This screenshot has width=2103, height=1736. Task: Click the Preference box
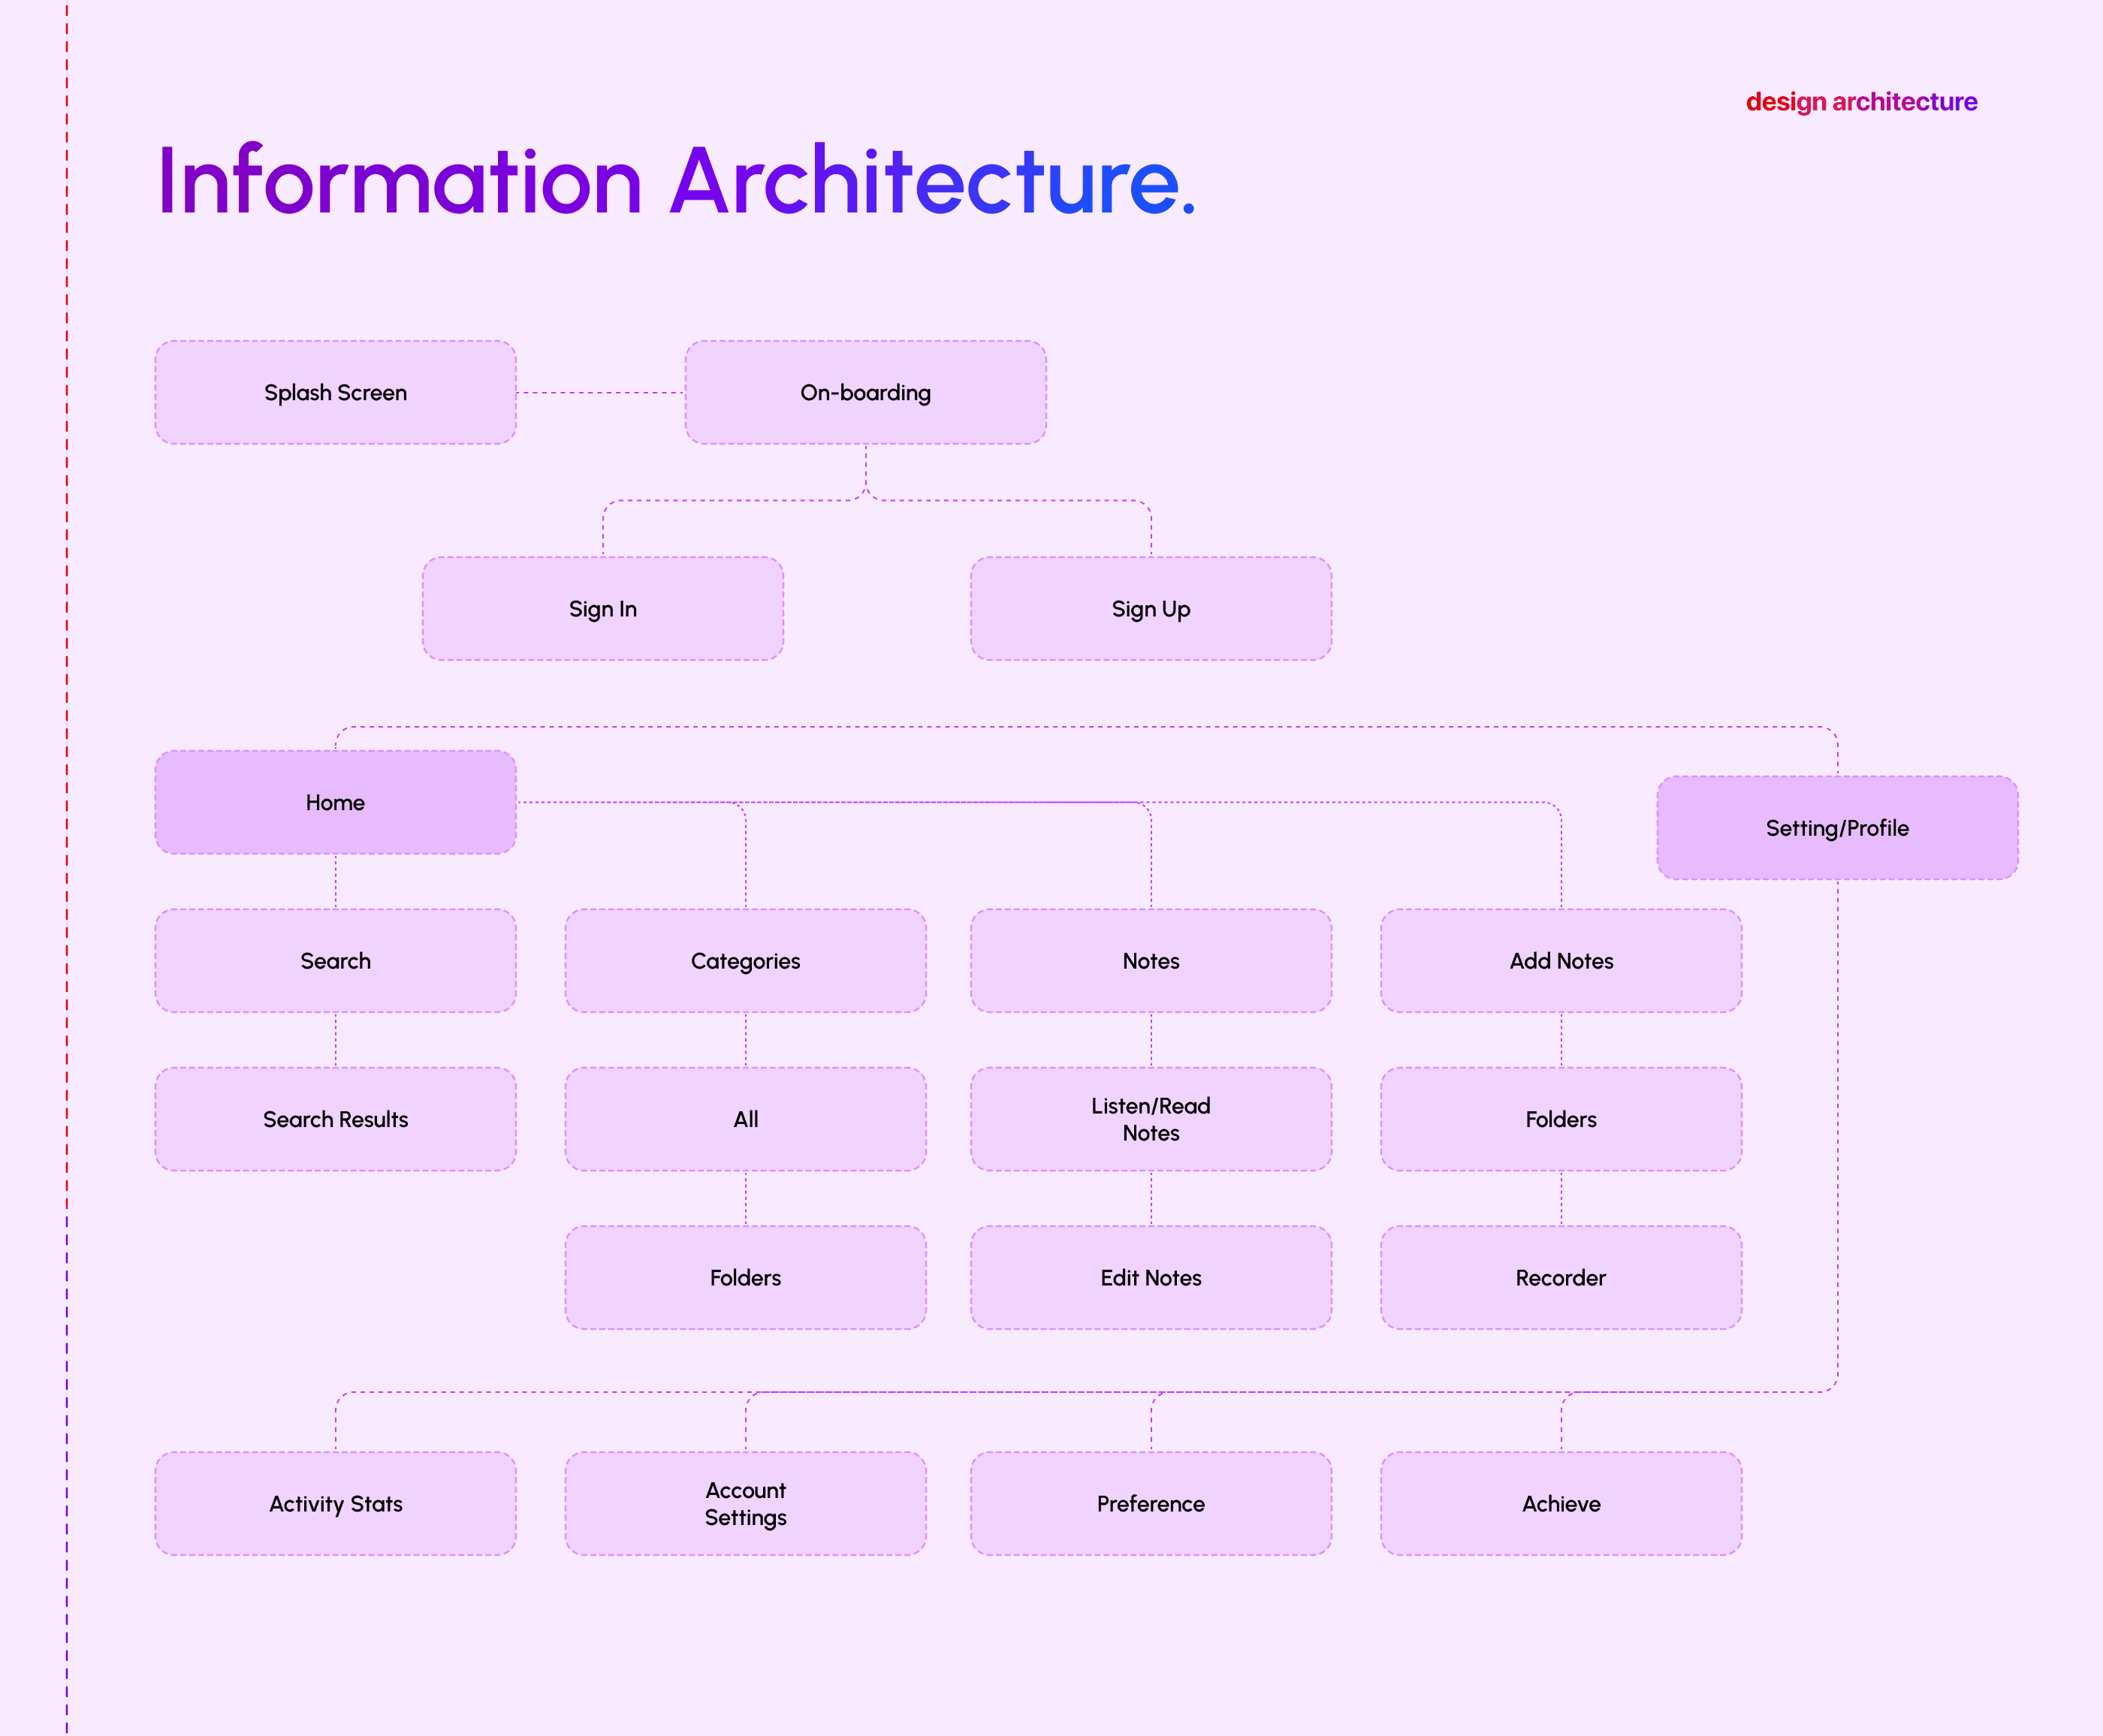pos(1150,1503)
